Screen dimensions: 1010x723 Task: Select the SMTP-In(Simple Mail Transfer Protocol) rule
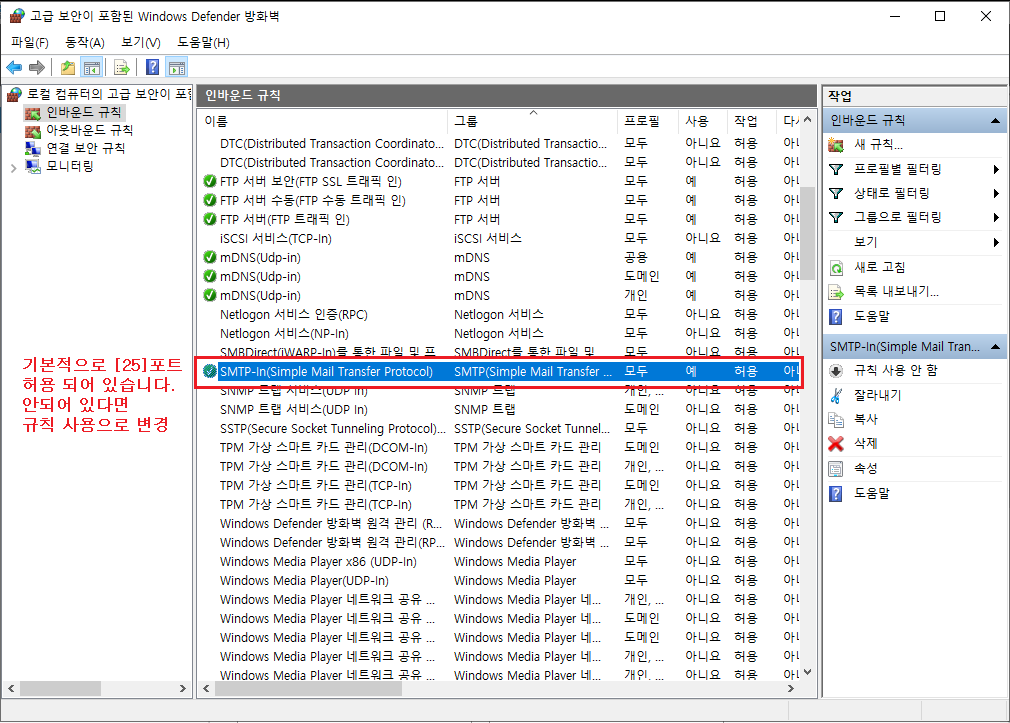click(500, 372)
